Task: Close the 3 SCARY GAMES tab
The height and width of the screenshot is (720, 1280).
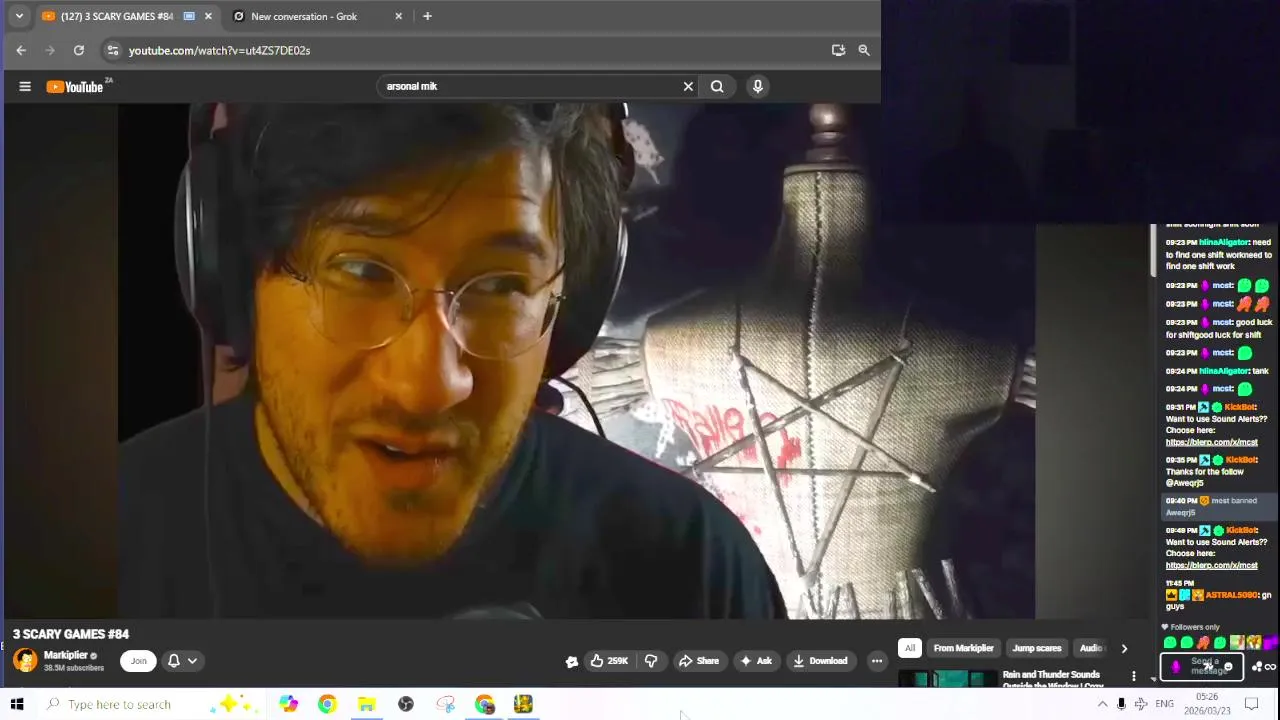Action: coord(208,16)
